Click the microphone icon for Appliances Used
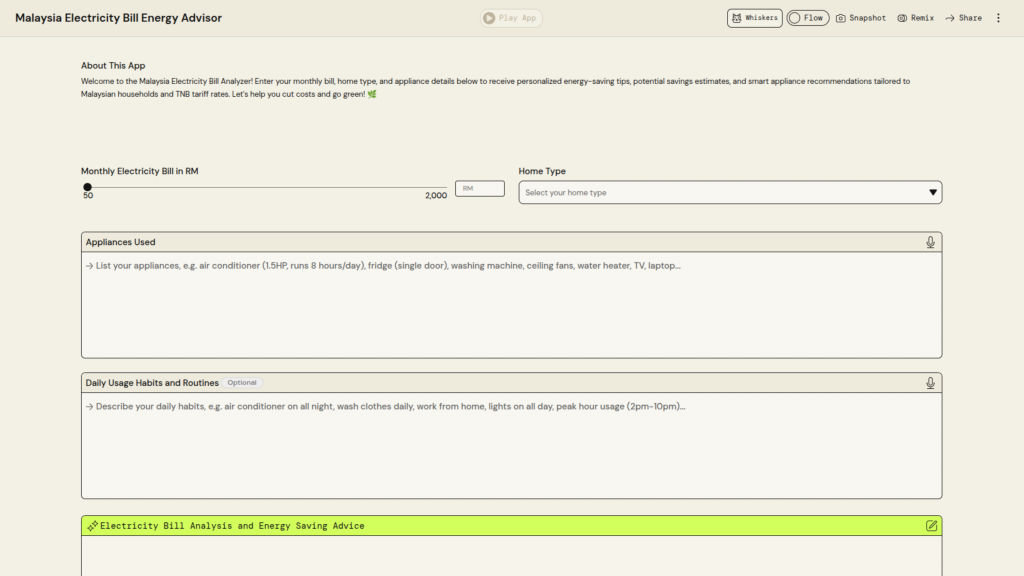 pyautogui.click(x=930, y=242)
